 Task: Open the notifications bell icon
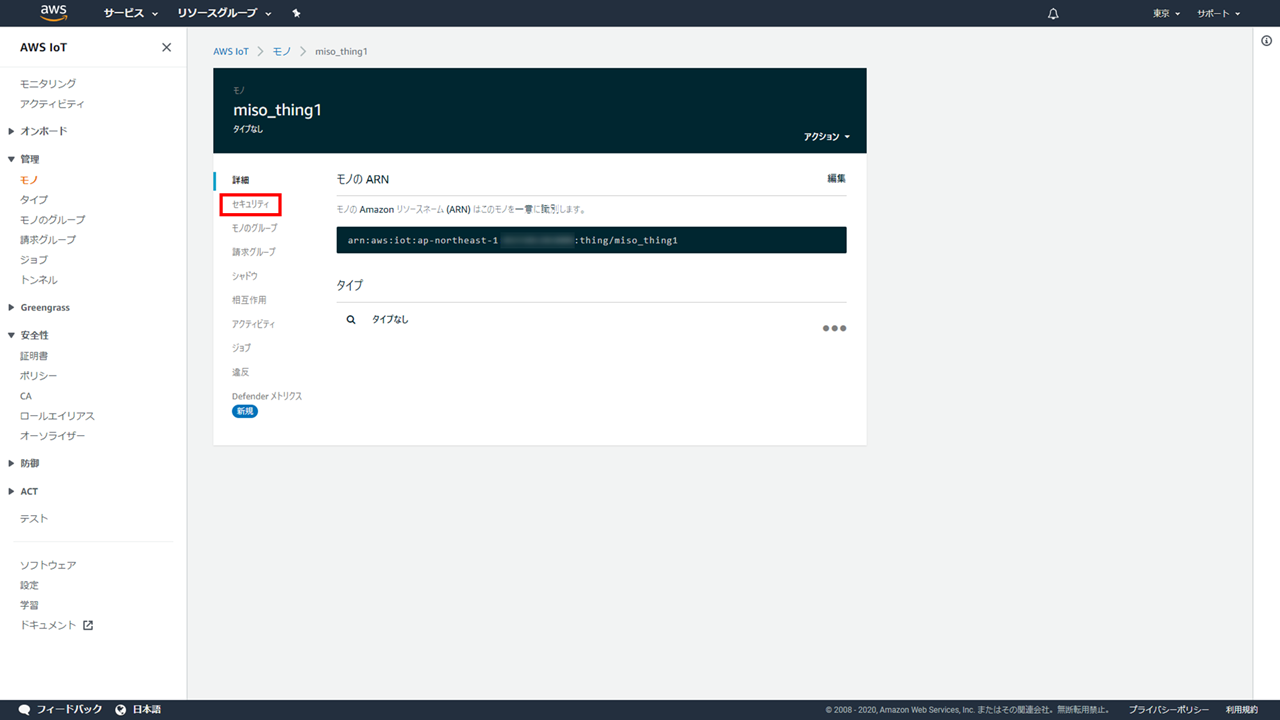(1053, 14)
